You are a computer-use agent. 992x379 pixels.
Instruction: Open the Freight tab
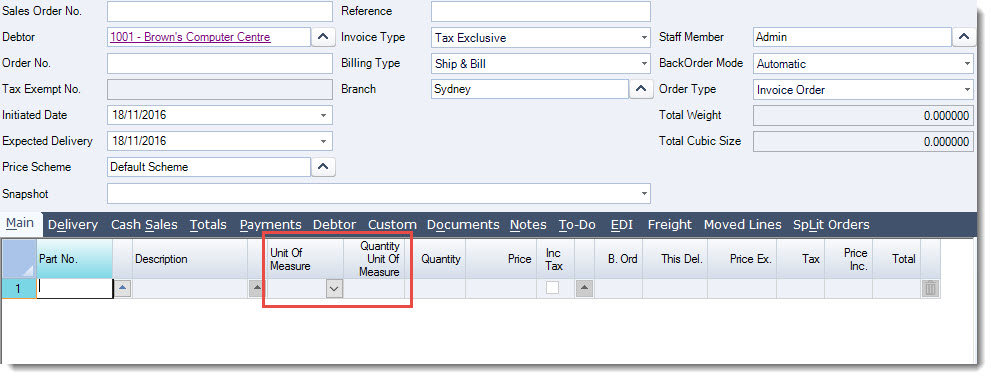[670, 225]
